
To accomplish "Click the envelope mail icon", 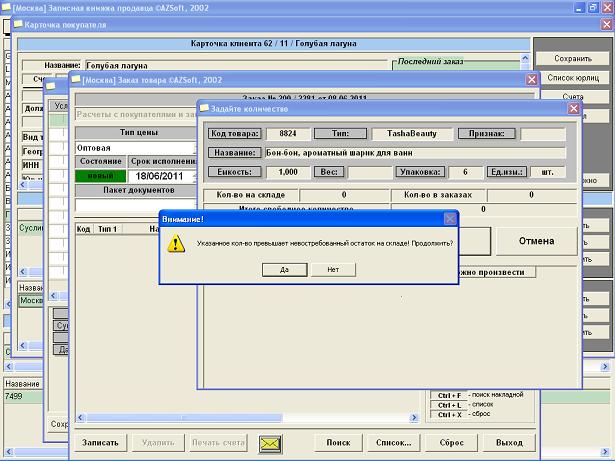I will pos(270,444).
